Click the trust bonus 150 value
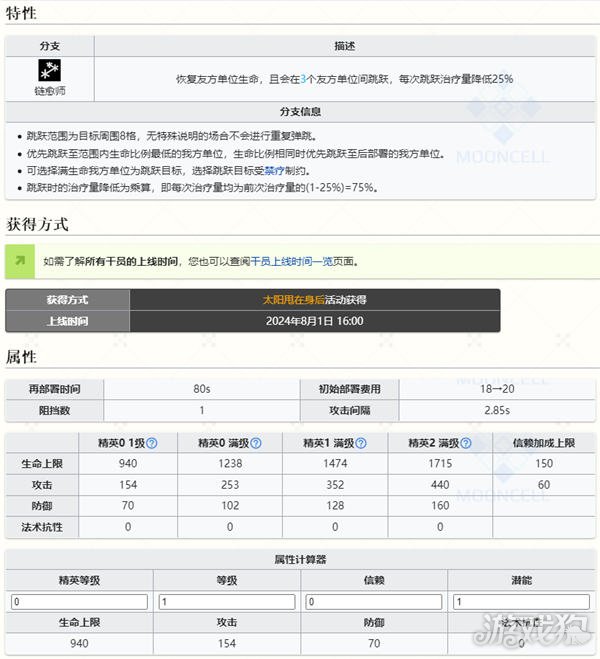 (544, 464)
